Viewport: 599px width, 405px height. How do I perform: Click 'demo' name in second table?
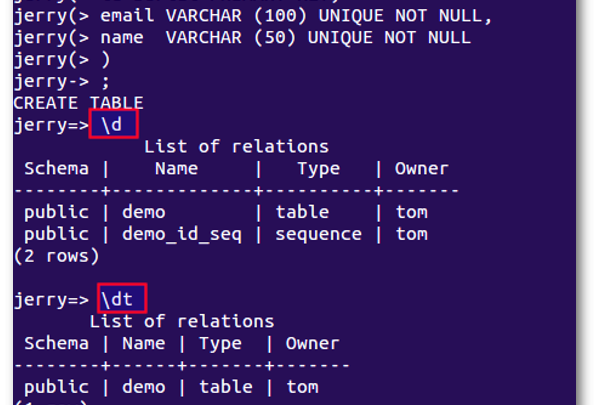tap(144, 387)
